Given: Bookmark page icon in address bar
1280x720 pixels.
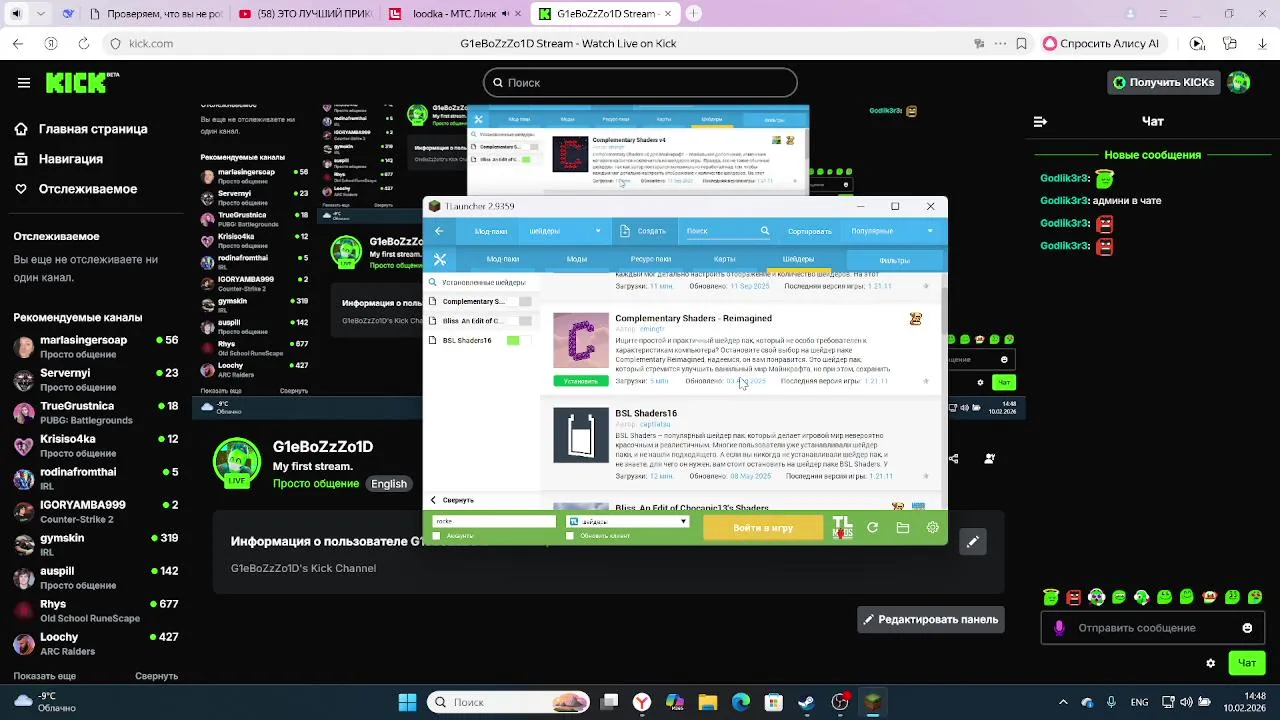Looking at the screenshot, I should coord(1021,44).
